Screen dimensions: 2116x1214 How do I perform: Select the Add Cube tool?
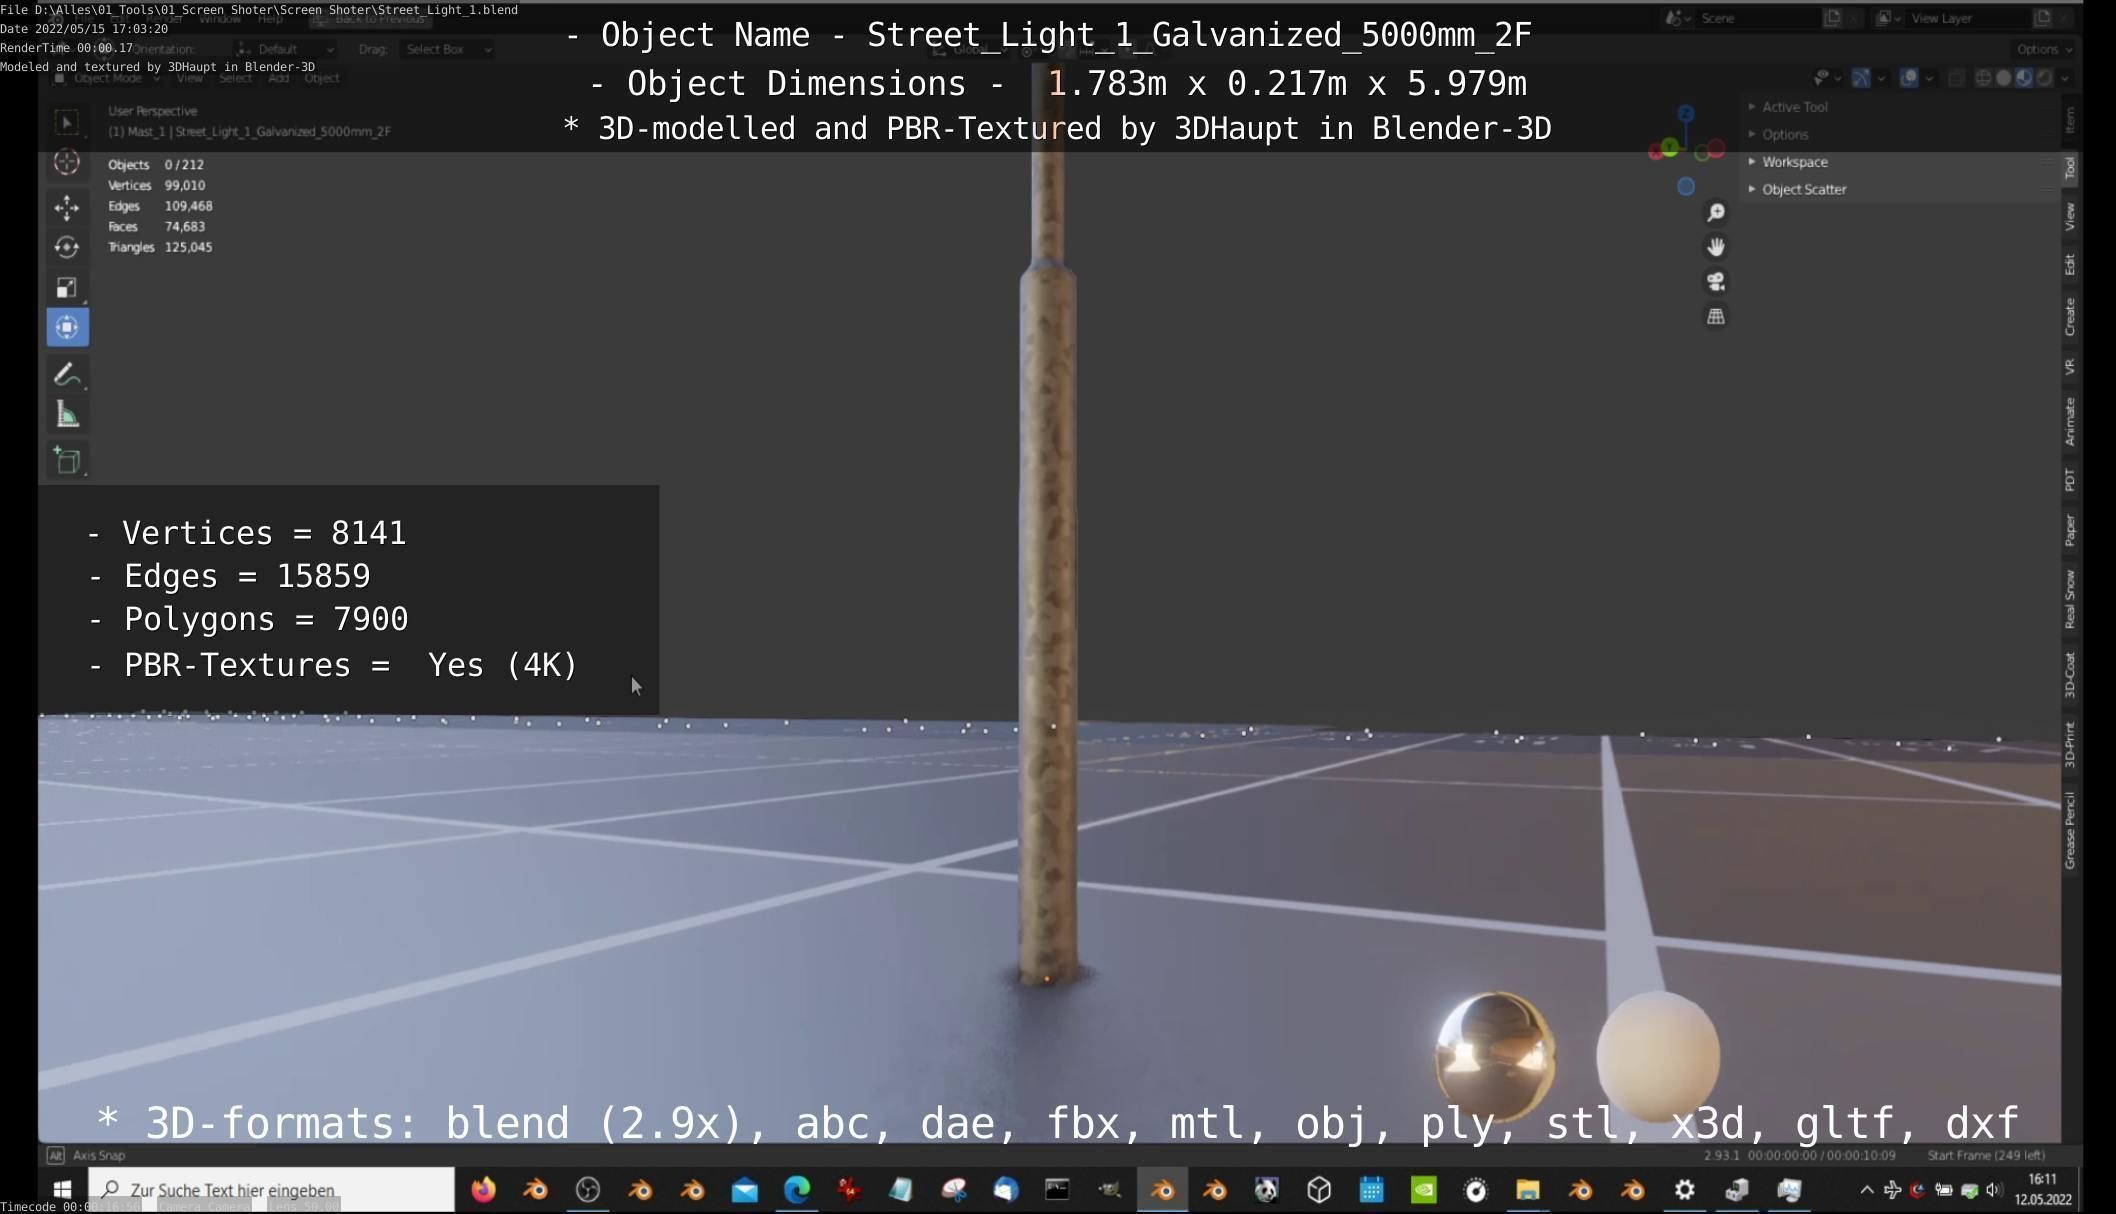click(x=67, y=460)
